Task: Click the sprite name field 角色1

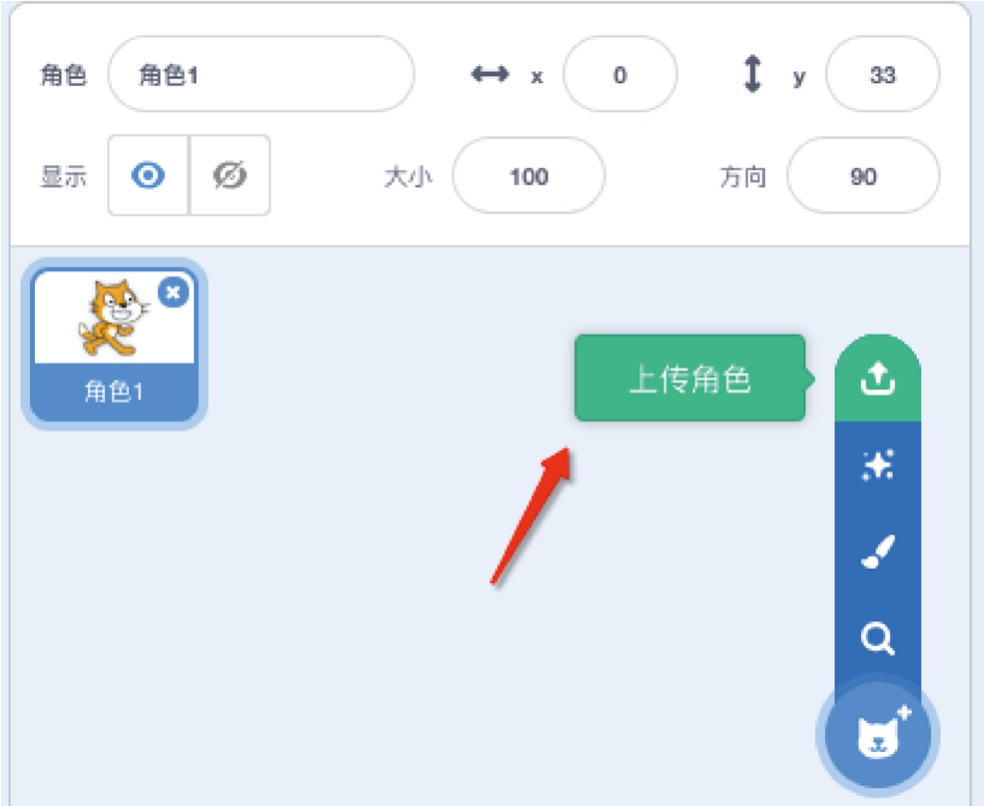Action: tap(261, 74)
